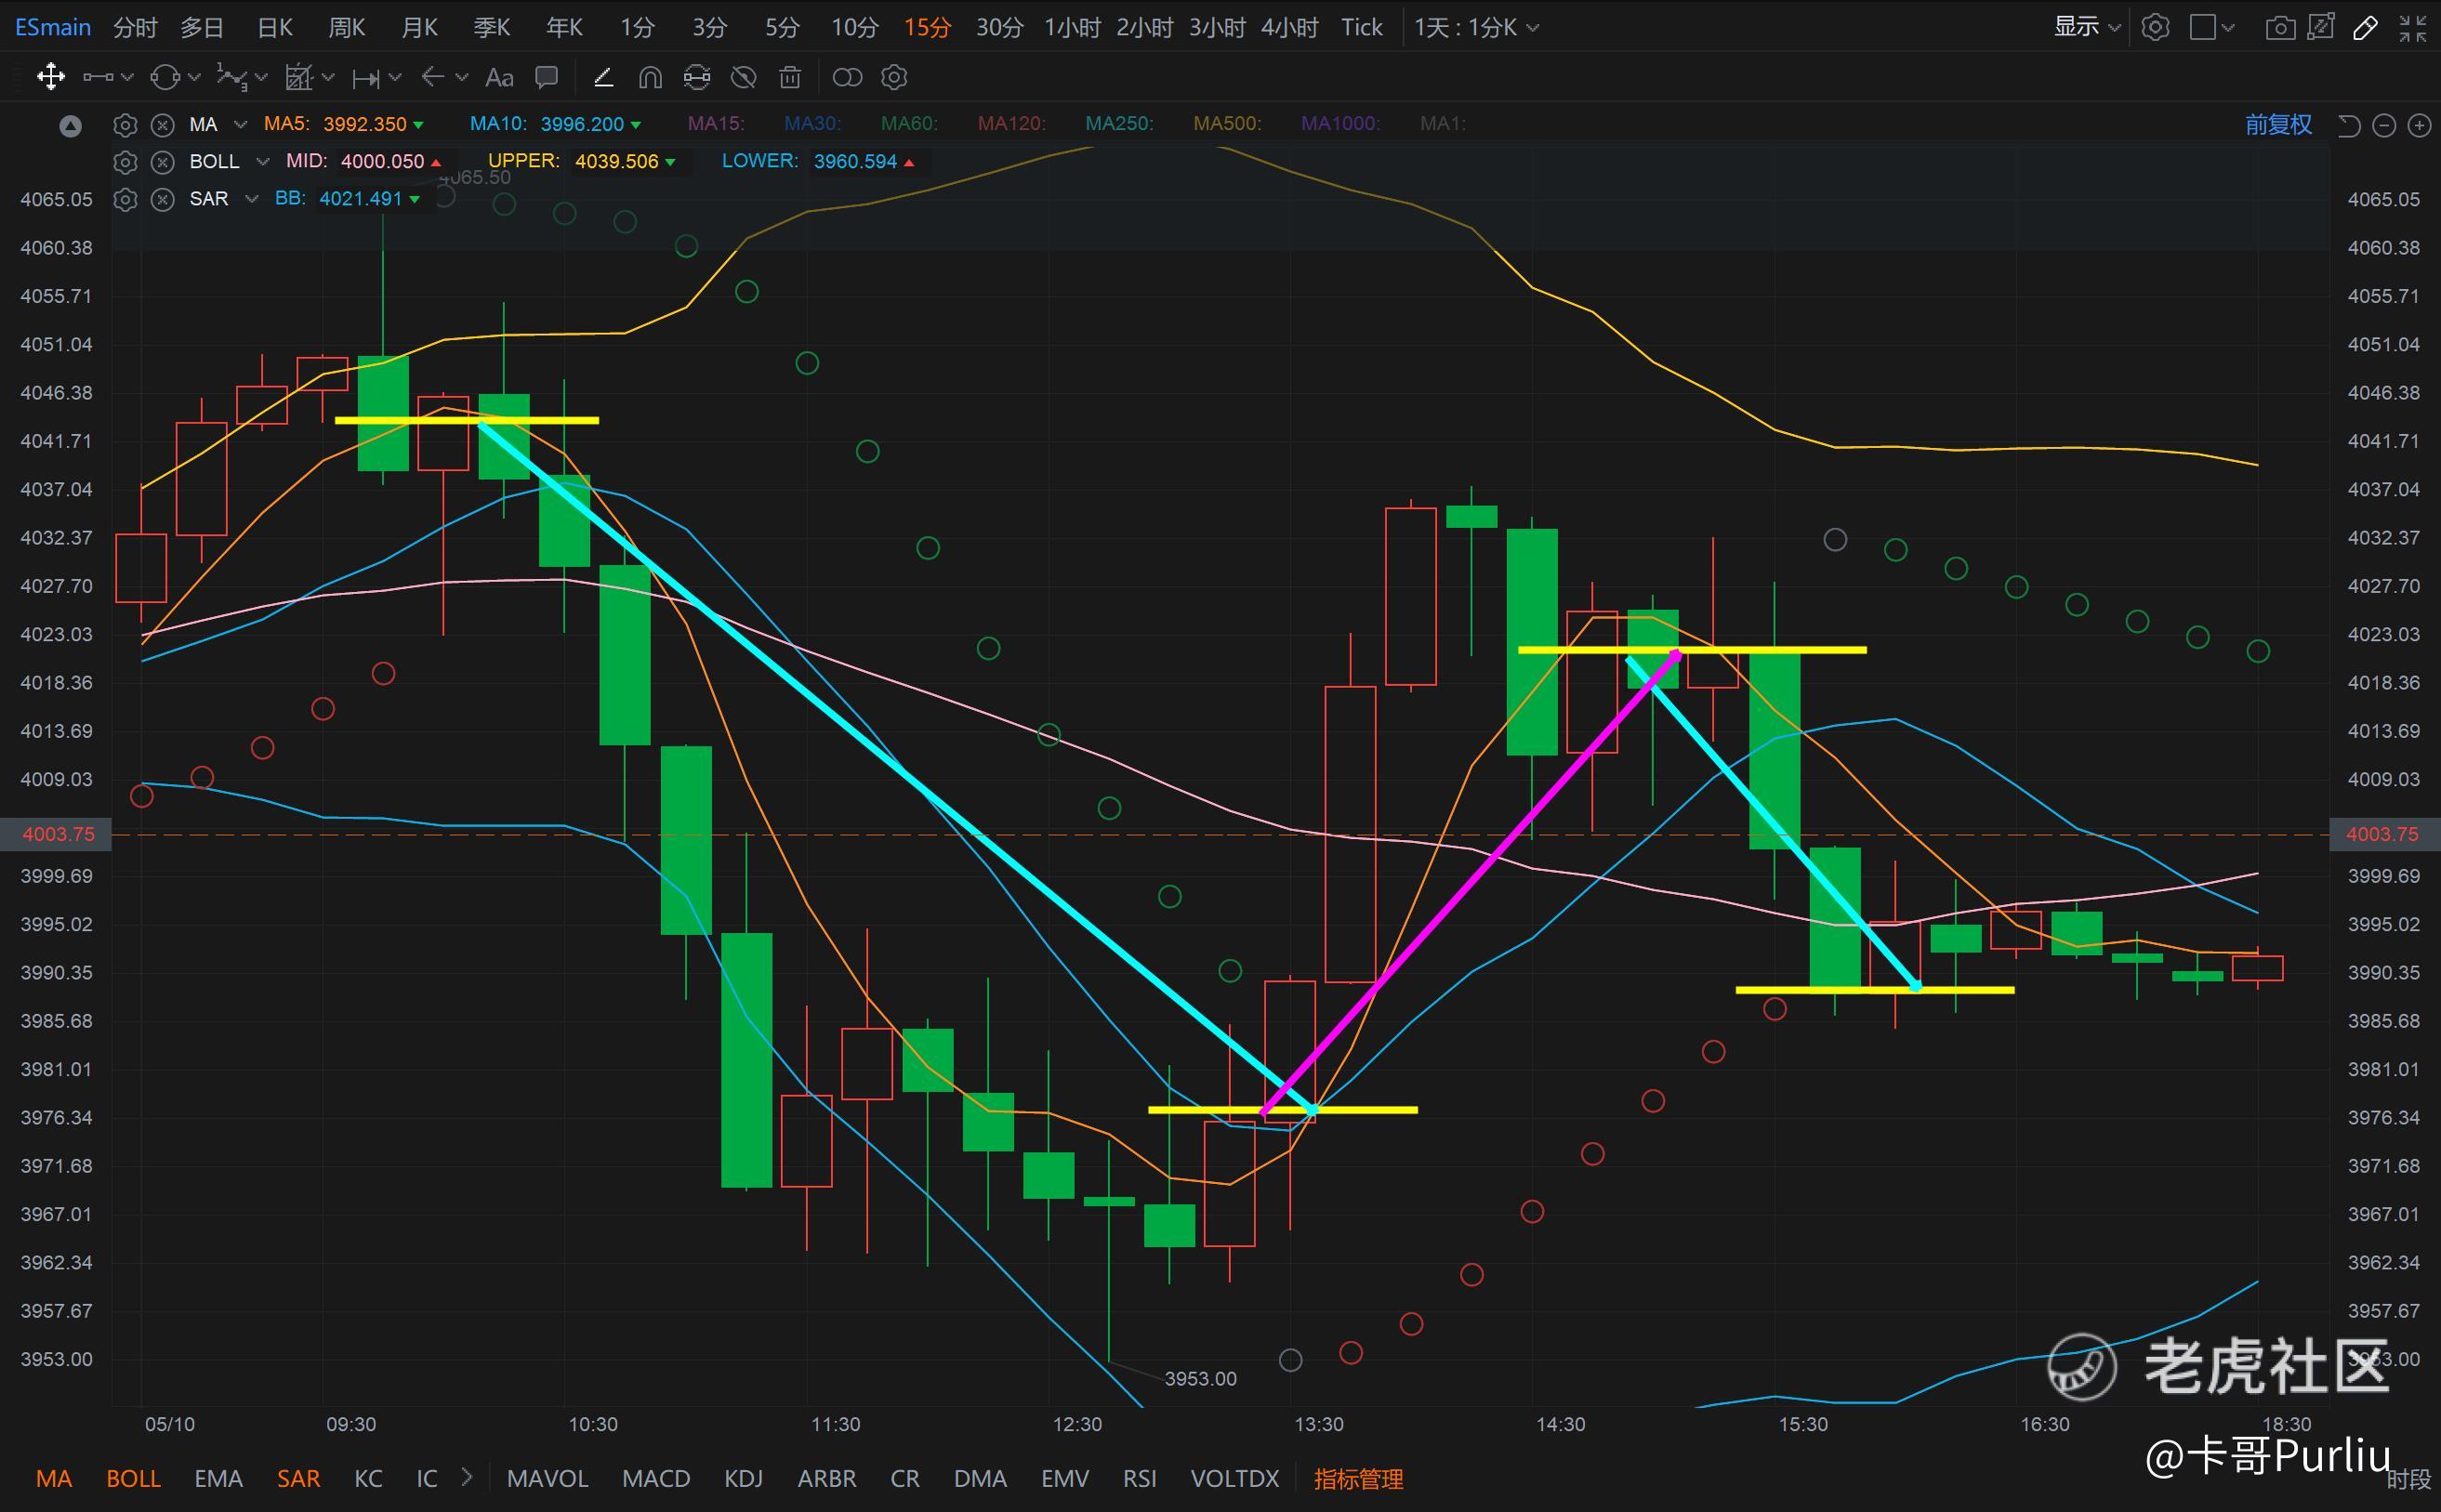Expand more main indicators chevron after IC
Image resolution: width=2441 pixels, height=1512 pixels.
(467, 1477)
